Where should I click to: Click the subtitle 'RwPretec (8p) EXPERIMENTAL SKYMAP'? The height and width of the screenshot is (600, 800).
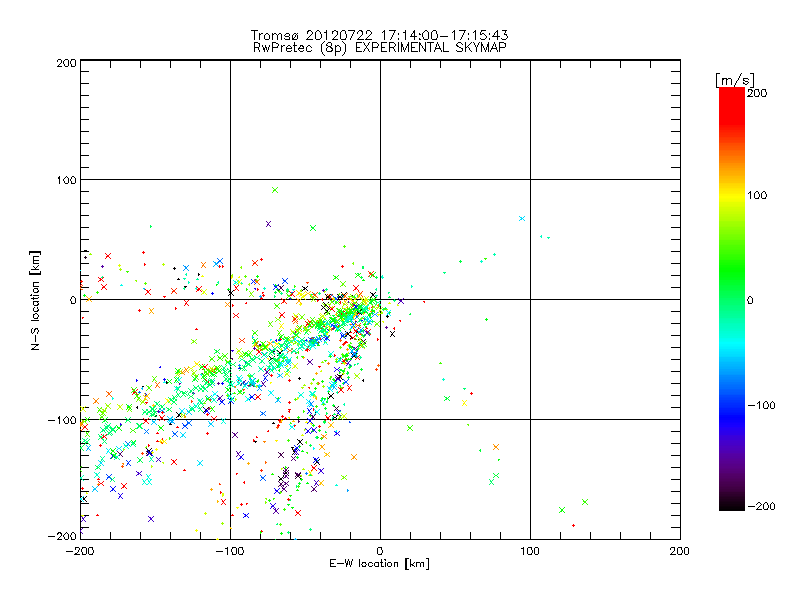click(380, 48)
